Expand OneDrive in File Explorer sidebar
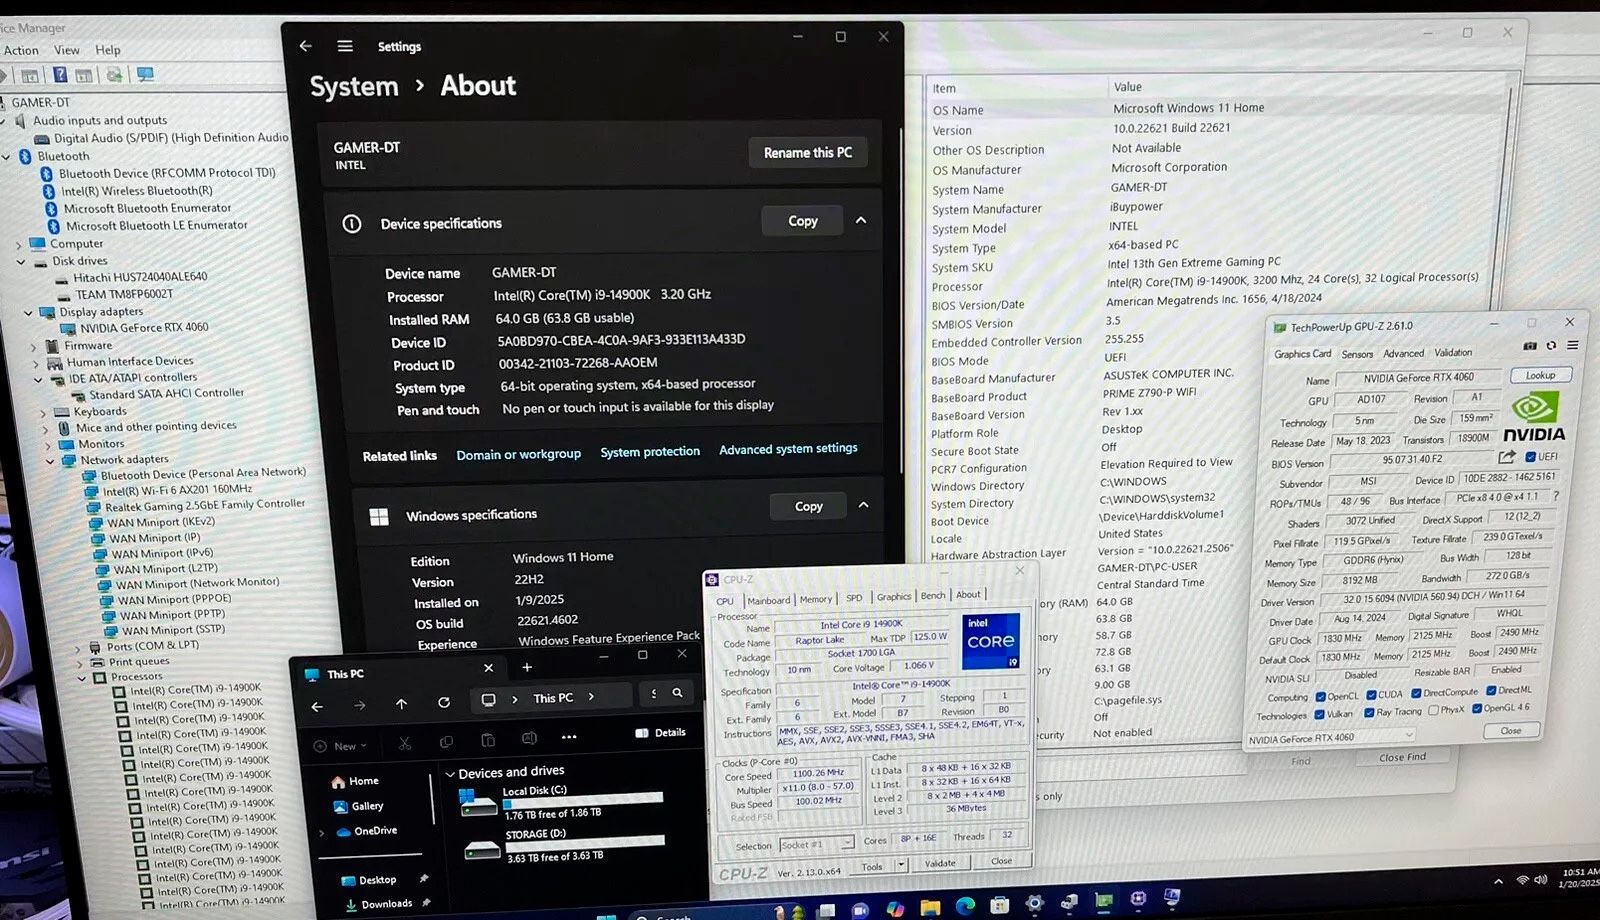Viewport: 1600px width, 920px height. (x=322, y=832)
